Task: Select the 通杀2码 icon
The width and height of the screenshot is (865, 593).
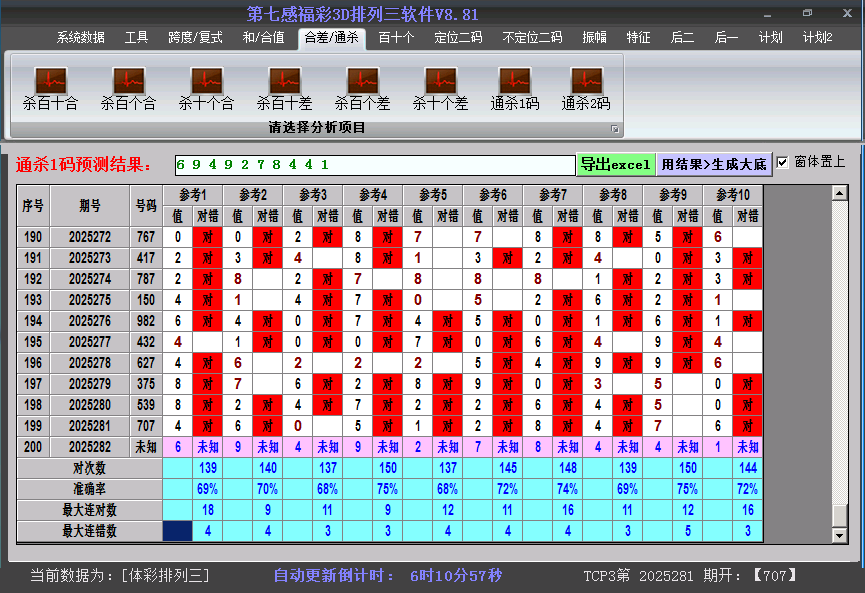Action: click(586, 81)
